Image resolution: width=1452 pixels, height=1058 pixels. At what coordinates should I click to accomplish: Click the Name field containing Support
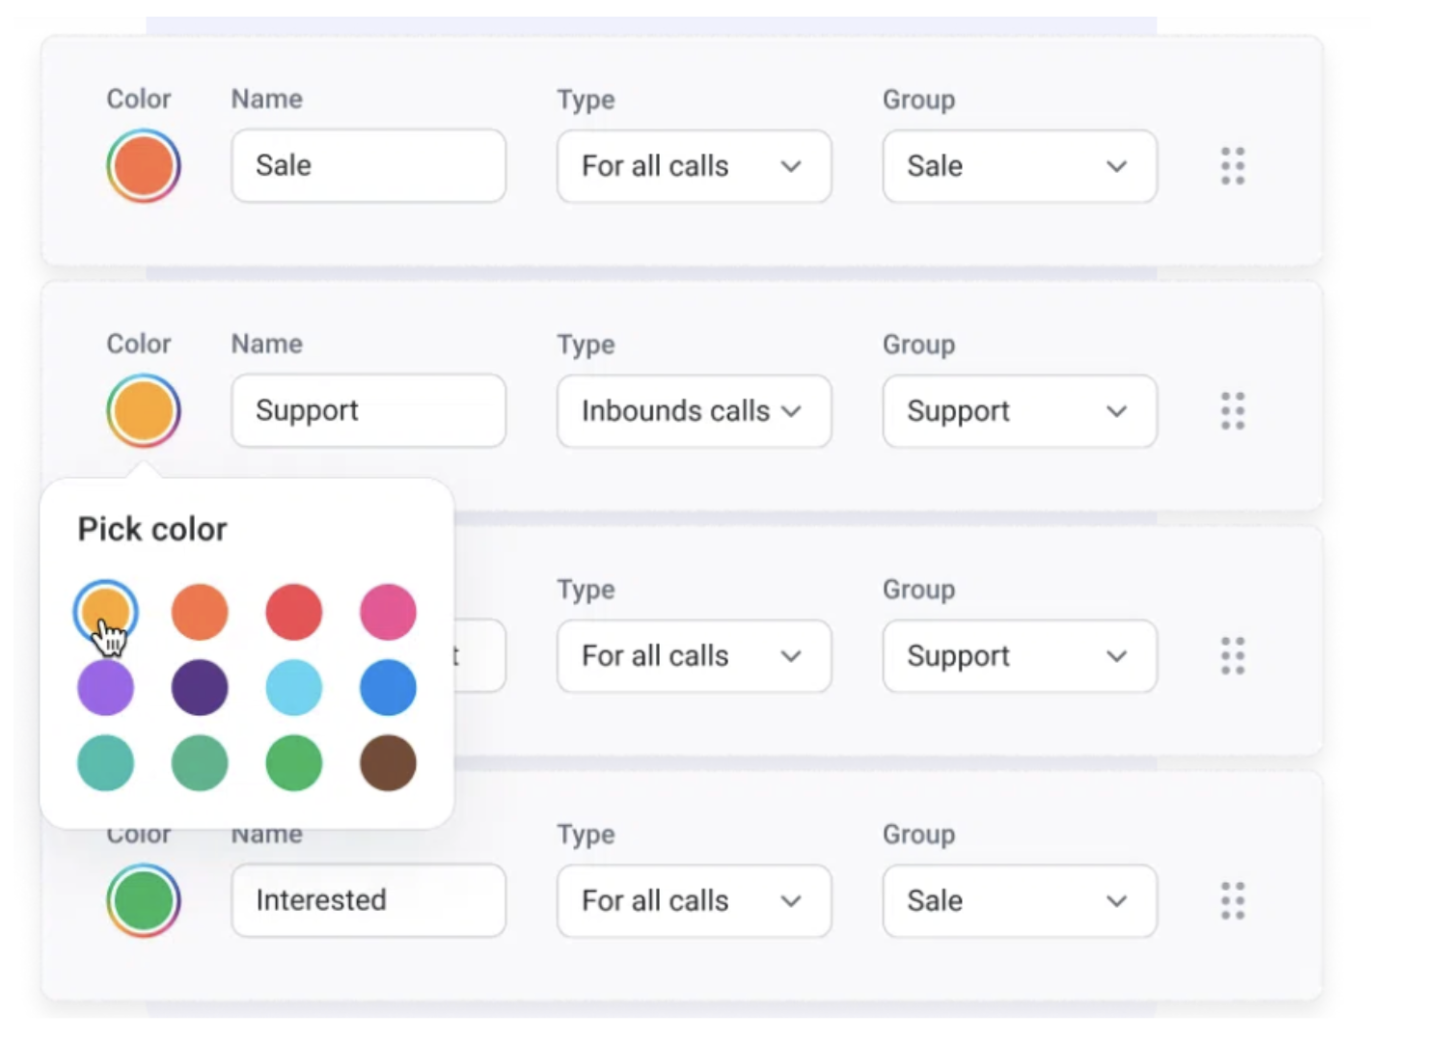[368, 410]
